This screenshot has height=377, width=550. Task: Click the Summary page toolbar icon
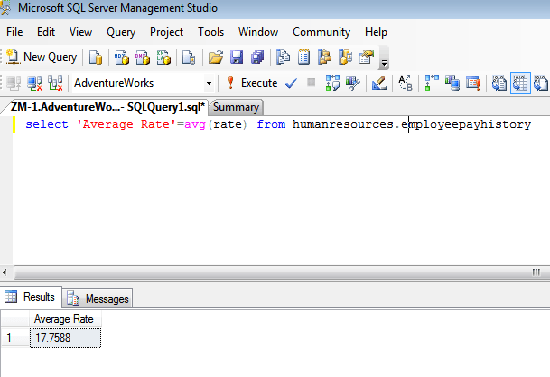tap(304, 57)
